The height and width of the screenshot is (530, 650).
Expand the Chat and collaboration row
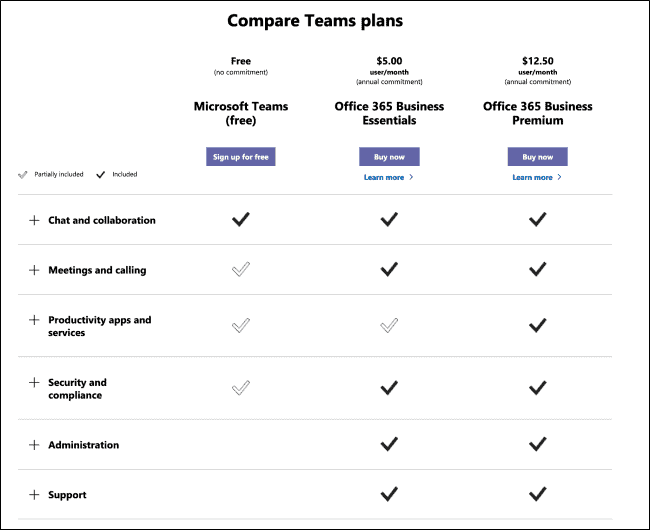click(x=34, y=220)
